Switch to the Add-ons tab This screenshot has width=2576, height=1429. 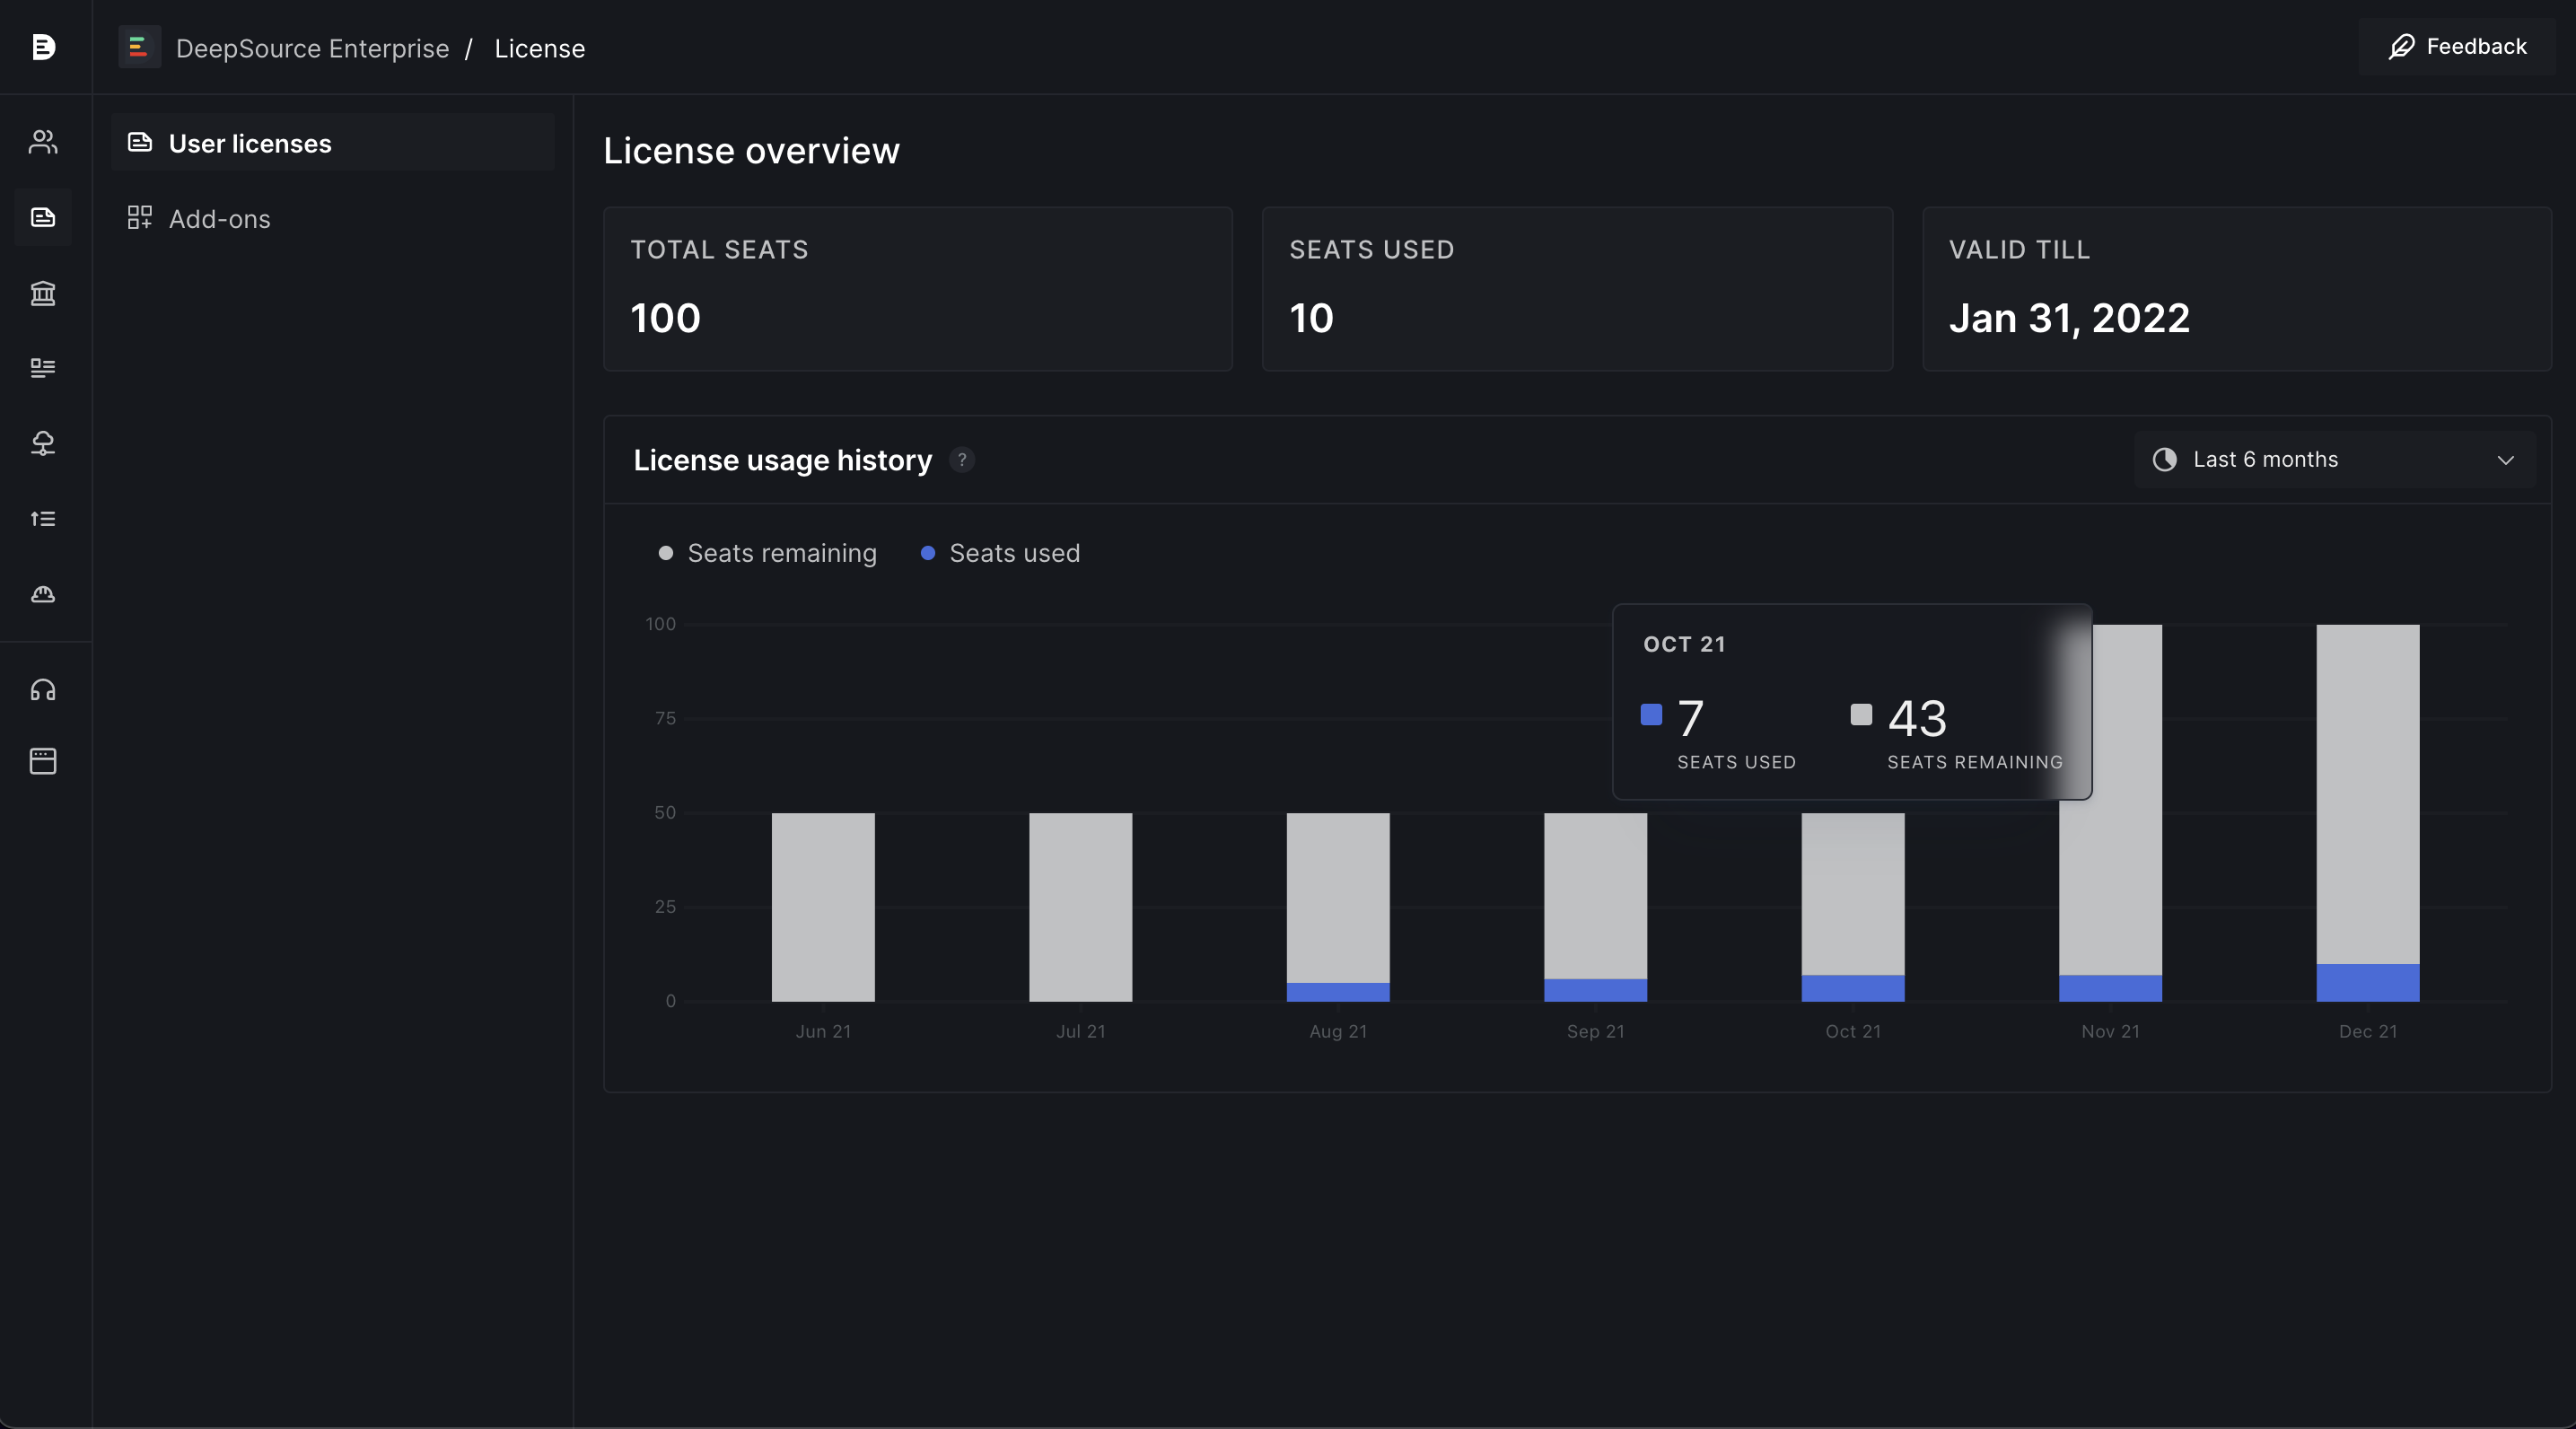click(219, 218)
